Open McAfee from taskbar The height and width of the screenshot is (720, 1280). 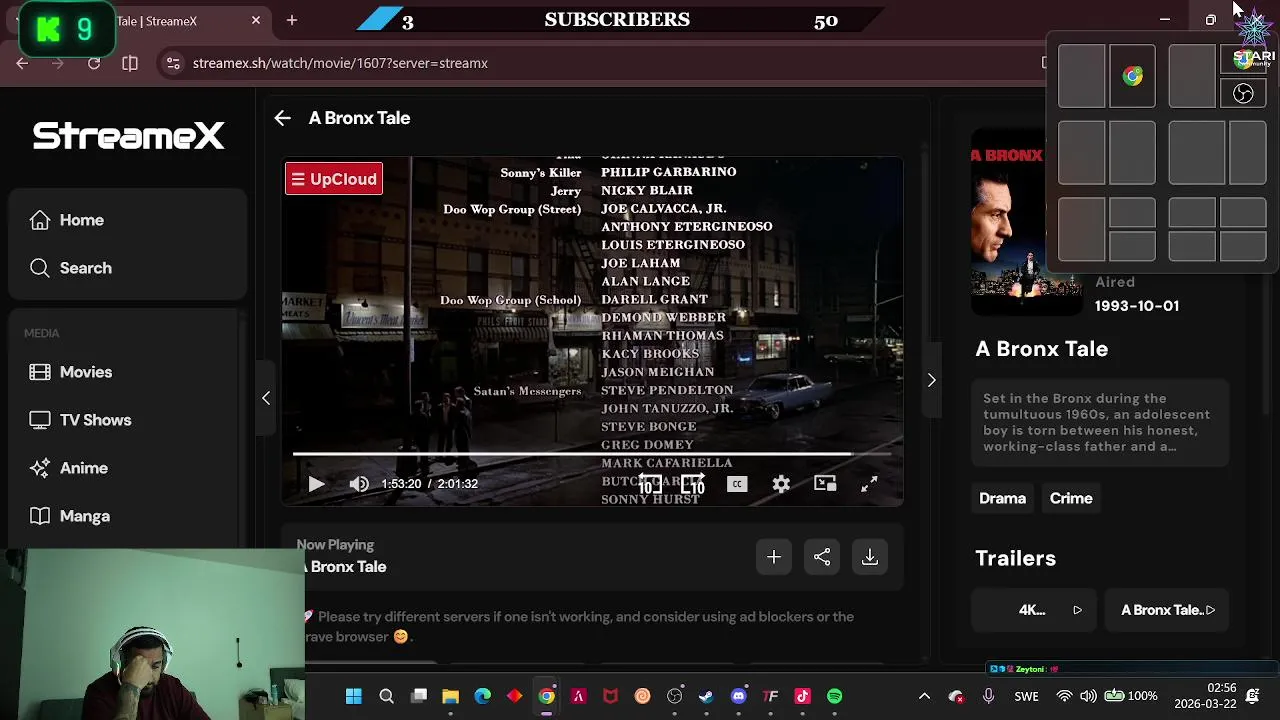click(610, 696)
